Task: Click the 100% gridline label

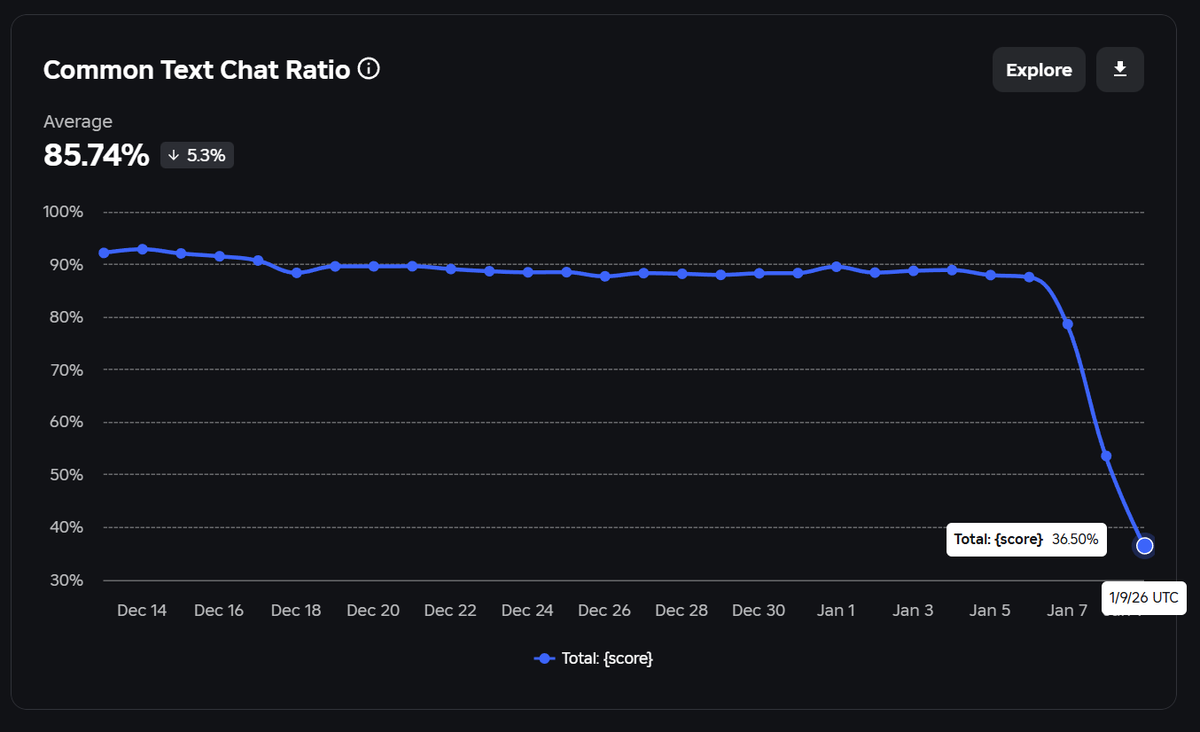Action: (65, 211)
